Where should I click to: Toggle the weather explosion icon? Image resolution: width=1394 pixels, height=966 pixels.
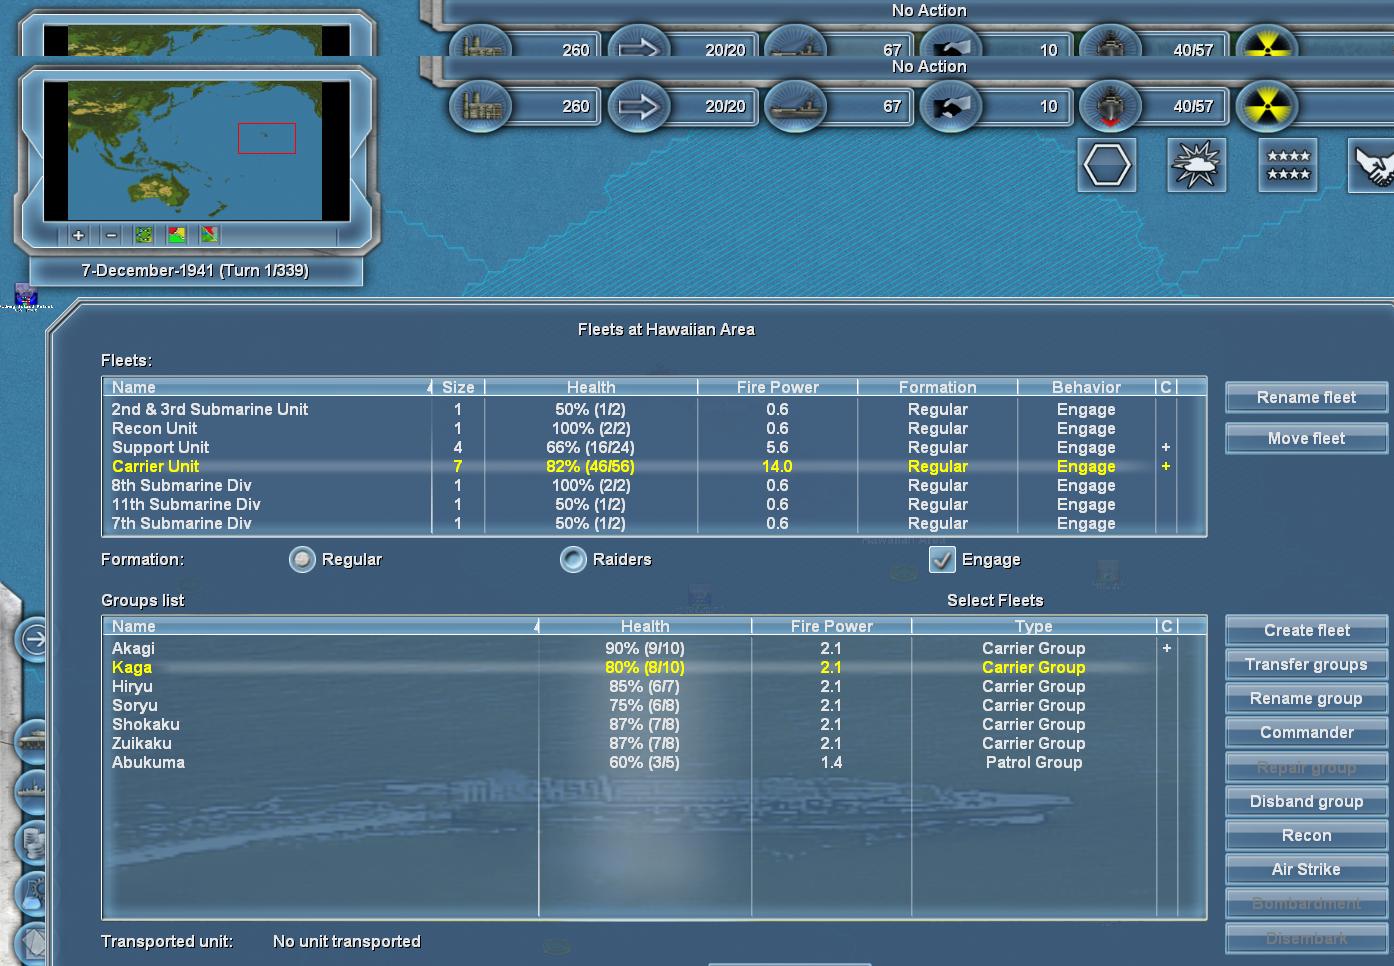point(1197,165)
